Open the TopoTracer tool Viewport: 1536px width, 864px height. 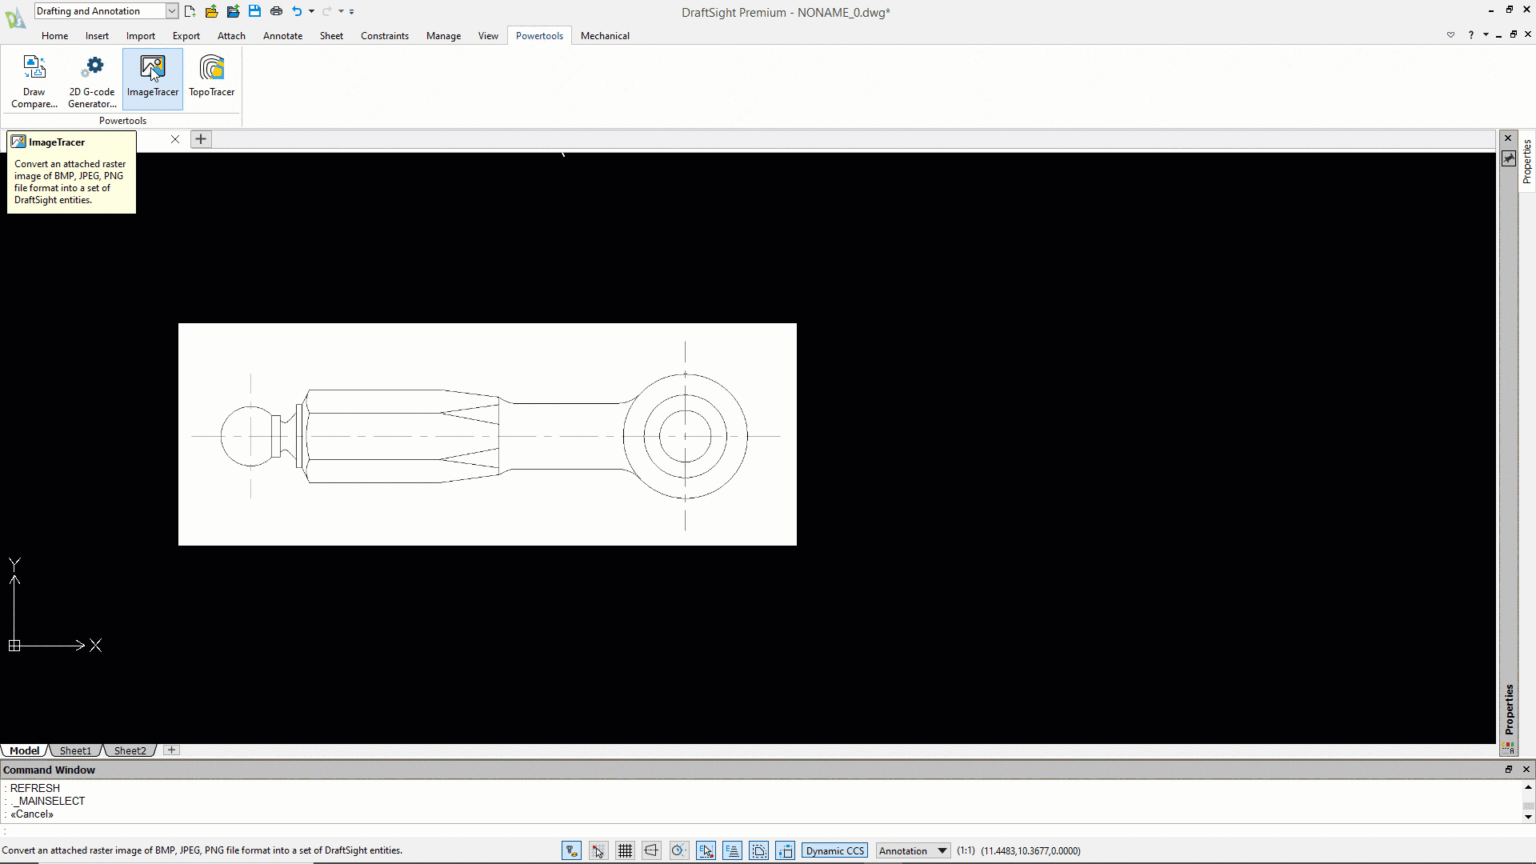211,78
